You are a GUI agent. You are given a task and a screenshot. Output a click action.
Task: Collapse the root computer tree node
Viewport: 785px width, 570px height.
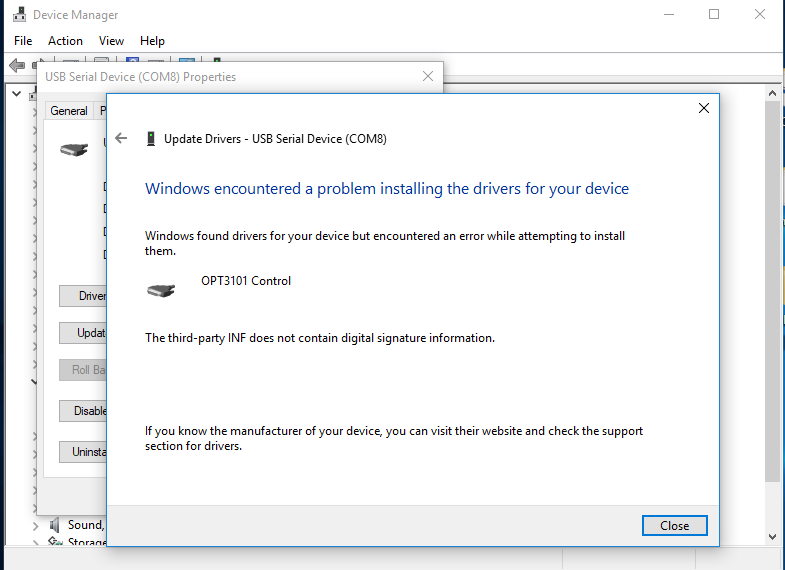click(17, 94)
